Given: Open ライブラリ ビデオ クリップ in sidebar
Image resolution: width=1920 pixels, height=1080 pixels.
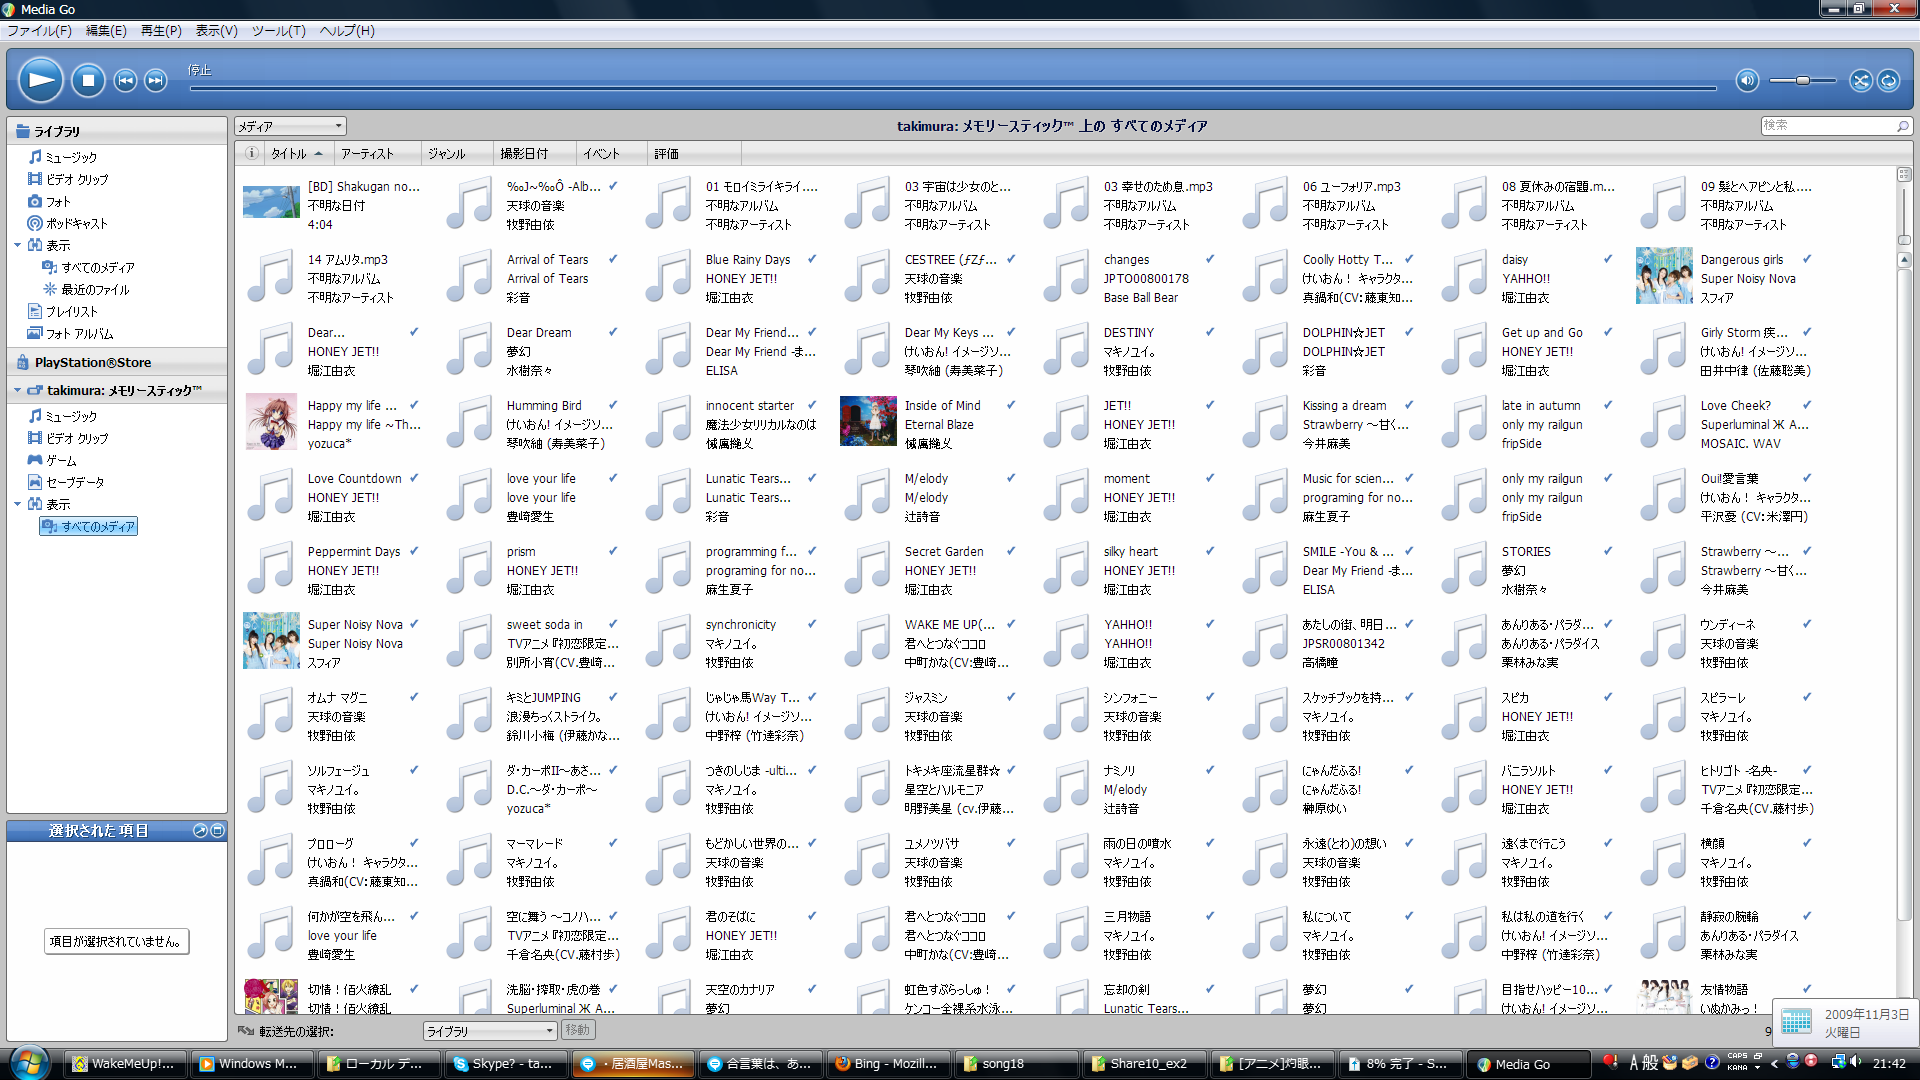Looking at the screenshot, I should [x=68, y=179].
